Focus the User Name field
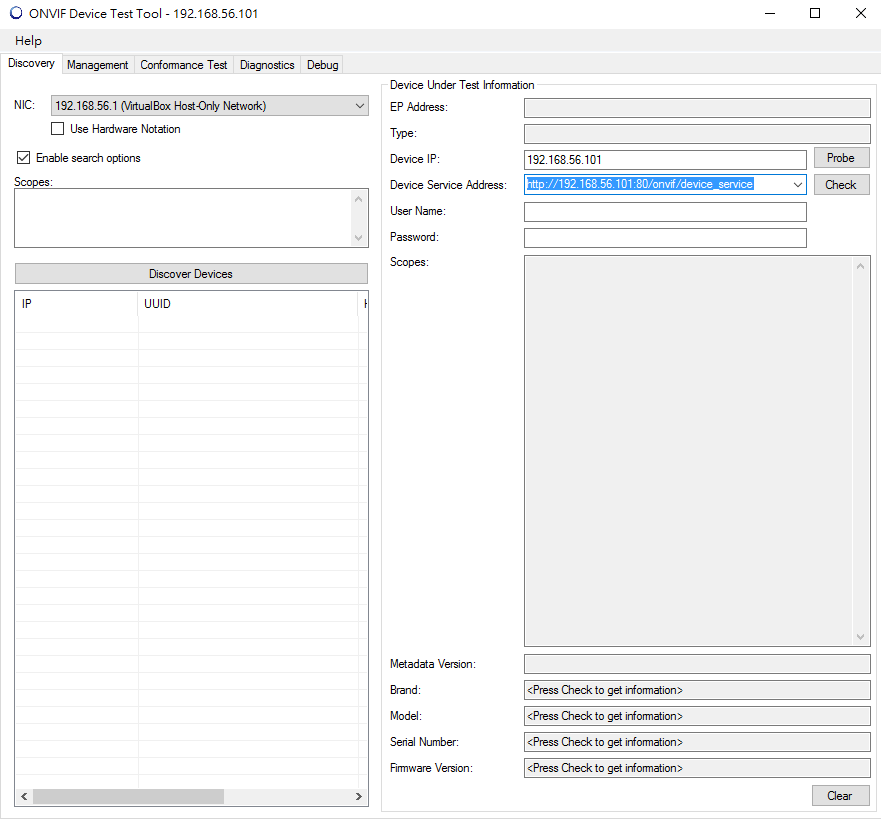Screen dimensions: 881x819 tap(665, 212)
